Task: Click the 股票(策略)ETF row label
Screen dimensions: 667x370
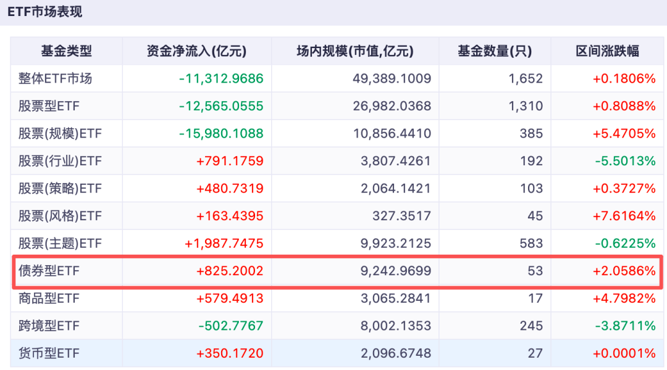Action: [x=60, y=188]
